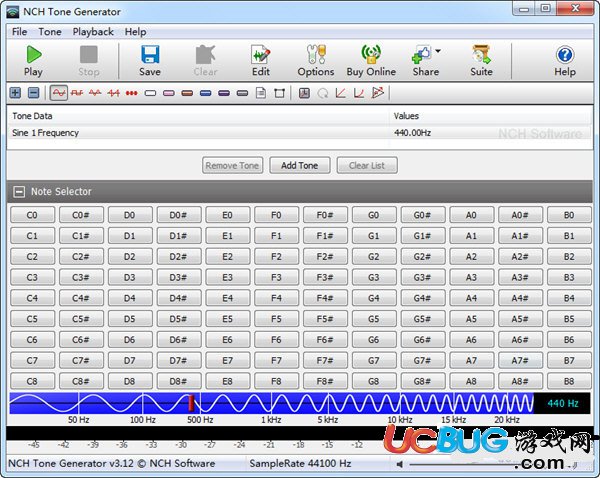
Task: Open the Playback menu
Action: pos(93,32)
